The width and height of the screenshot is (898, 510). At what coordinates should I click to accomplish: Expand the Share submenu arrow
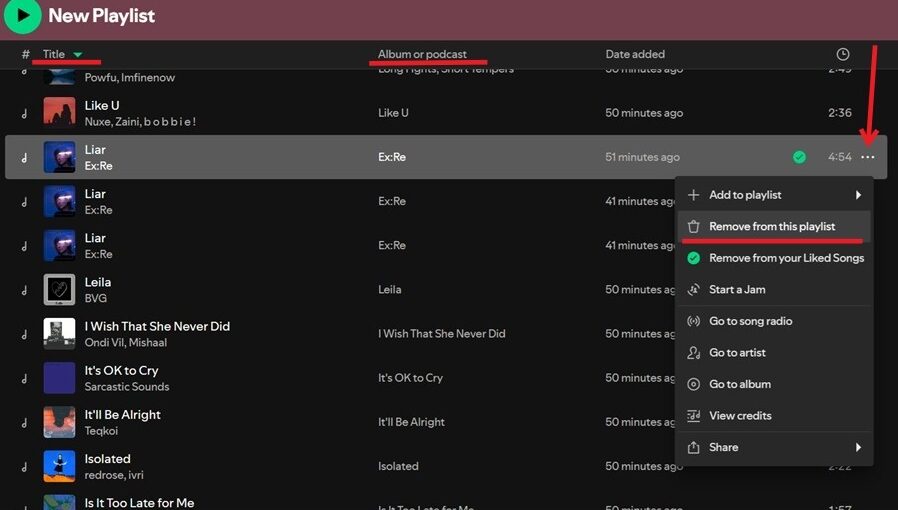pos(858,447)
